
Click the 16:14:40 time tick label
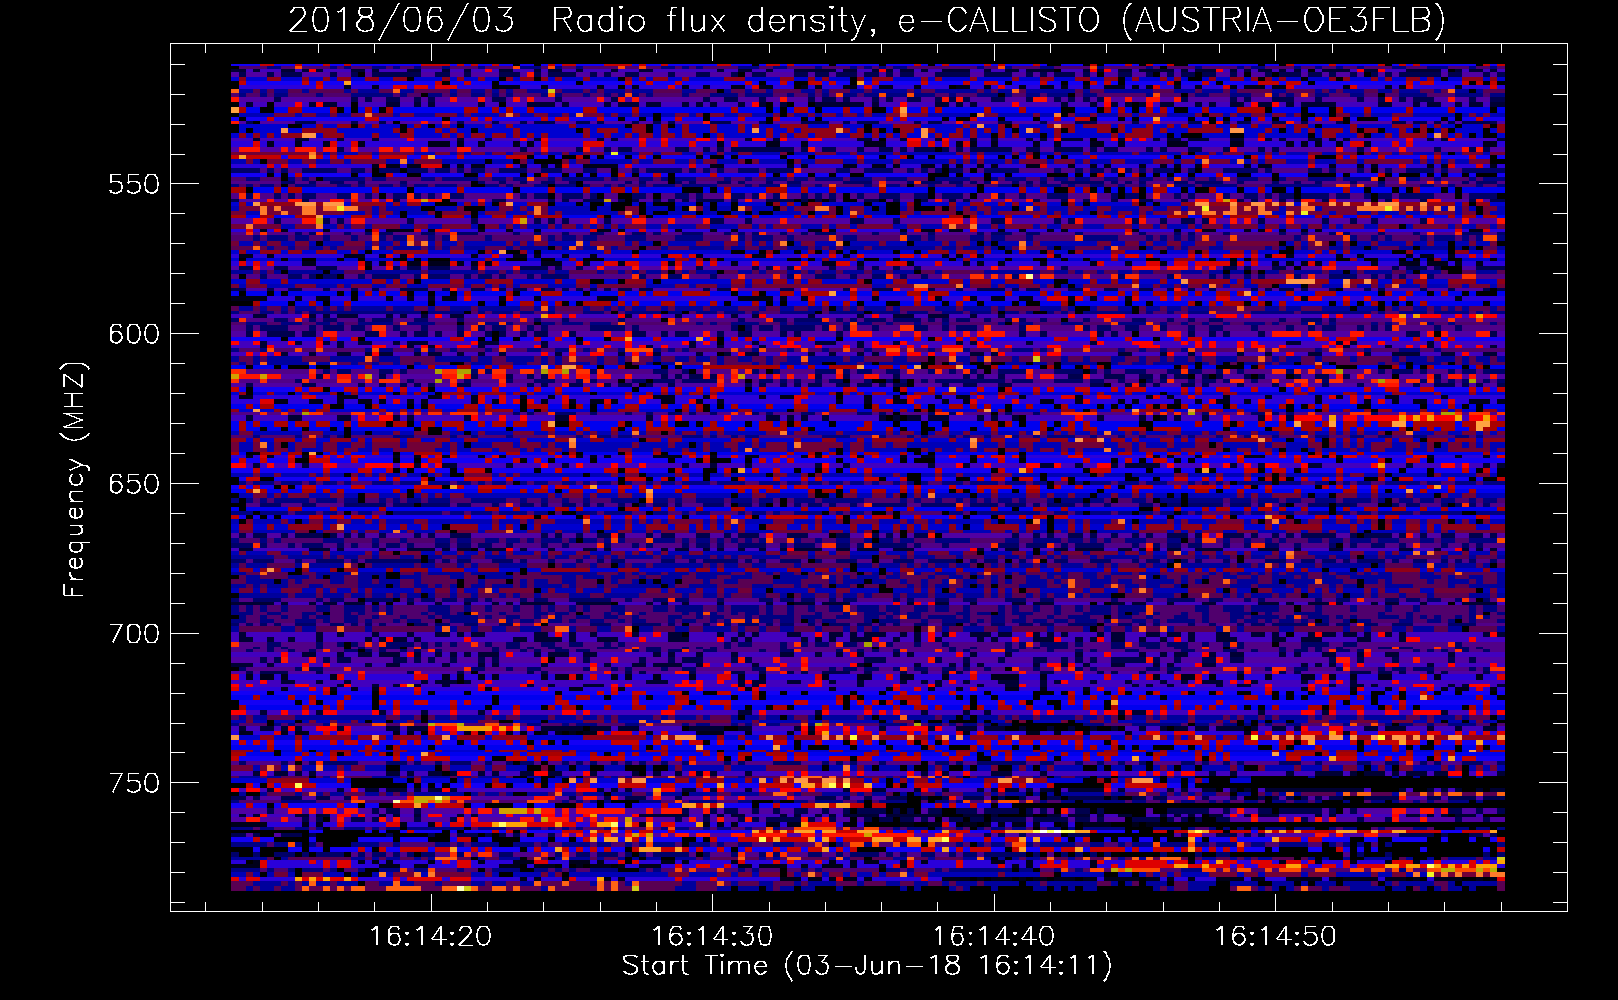tap(994, 937)
